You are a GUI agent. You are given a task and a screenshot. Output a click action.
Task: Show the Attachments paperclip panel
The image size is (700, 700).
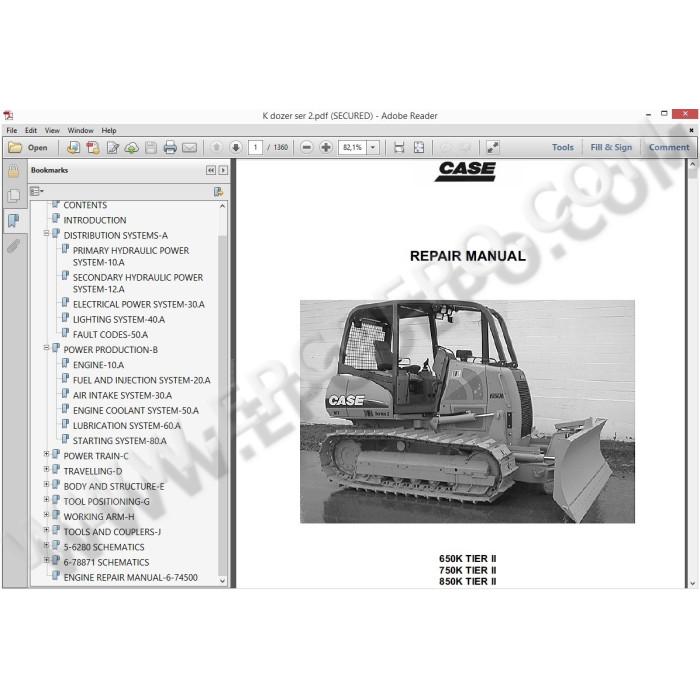[x=13, y=246]
